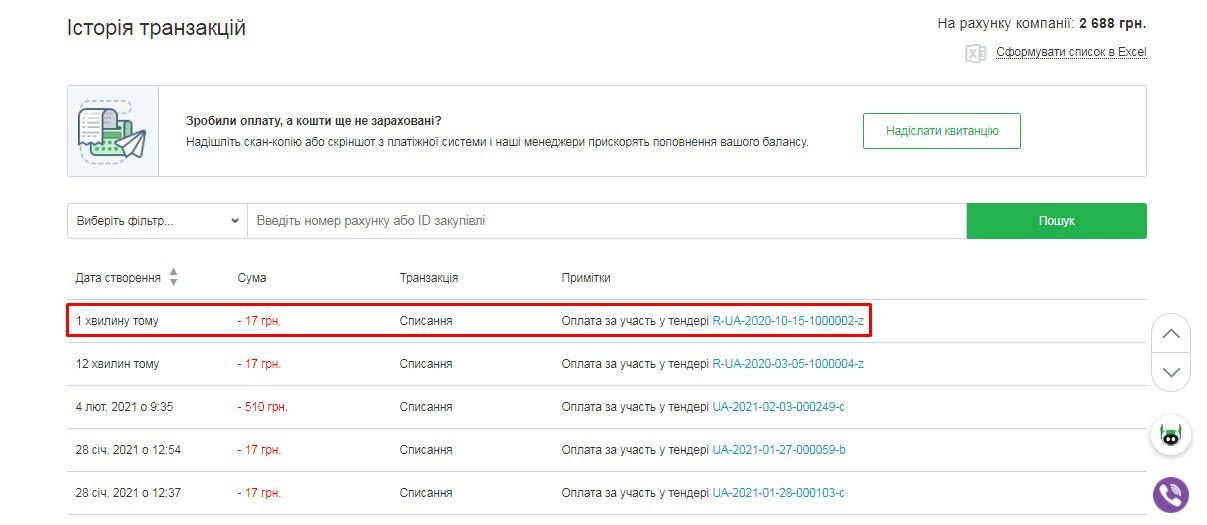Click the Excel file icon
The image size is (1207, 525).
click(x=975, y=53)
